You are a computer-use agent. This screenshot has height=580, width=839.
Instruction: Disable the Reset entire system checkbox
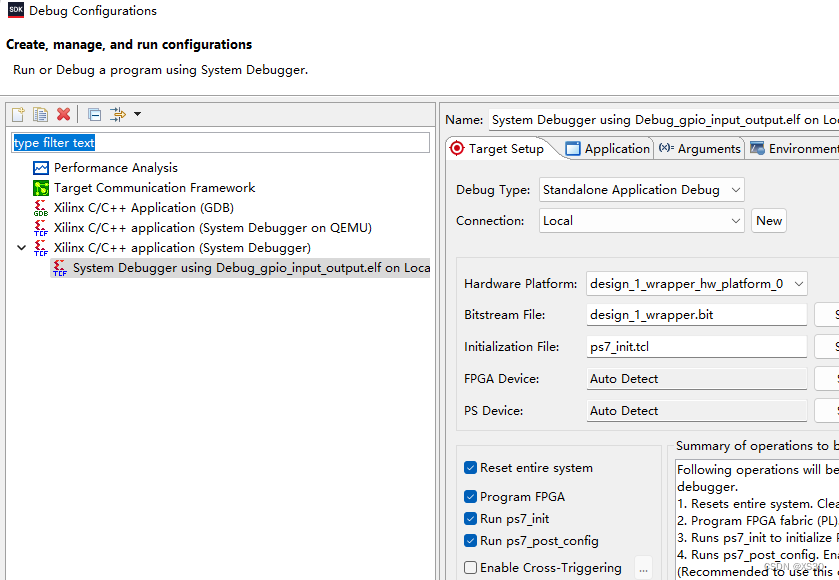click(471, 468)
